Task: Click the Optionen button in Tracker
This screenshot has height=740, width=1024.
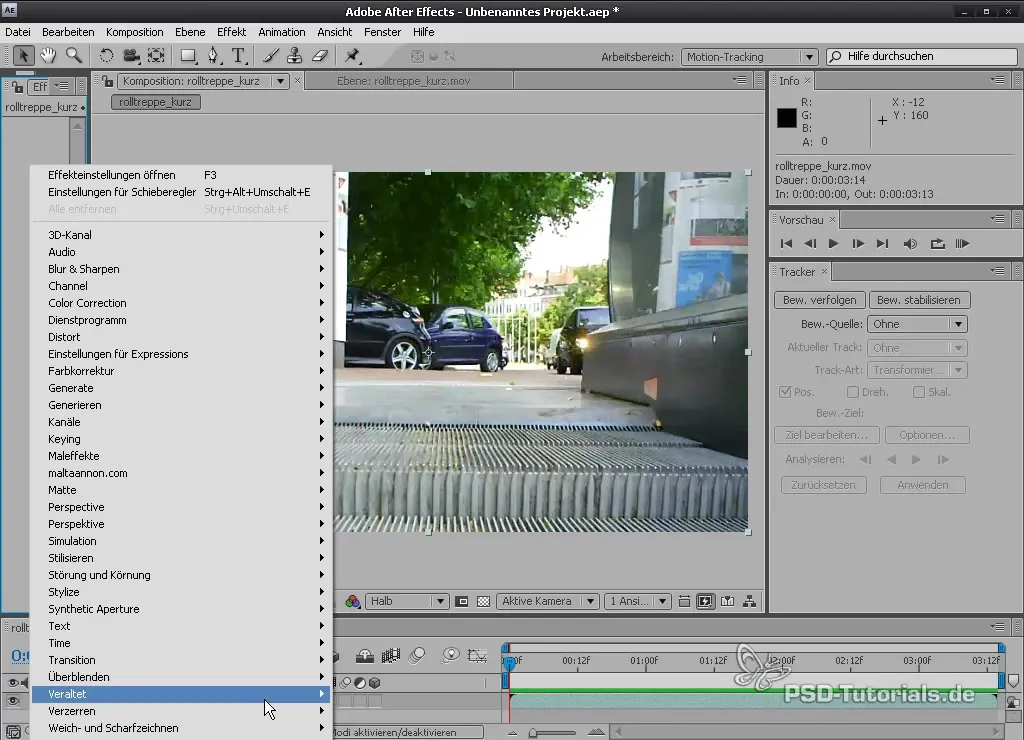Action: (927, 435)
